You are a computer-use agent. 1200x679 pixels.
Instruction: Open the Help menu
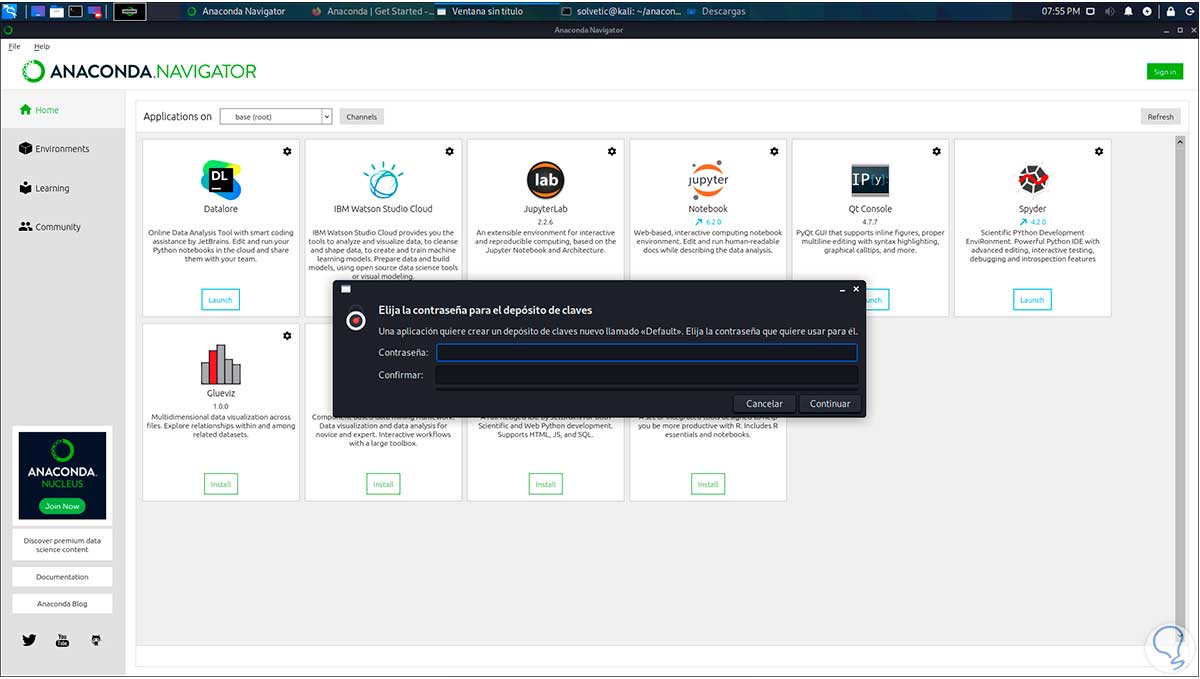tap(41, 47)
